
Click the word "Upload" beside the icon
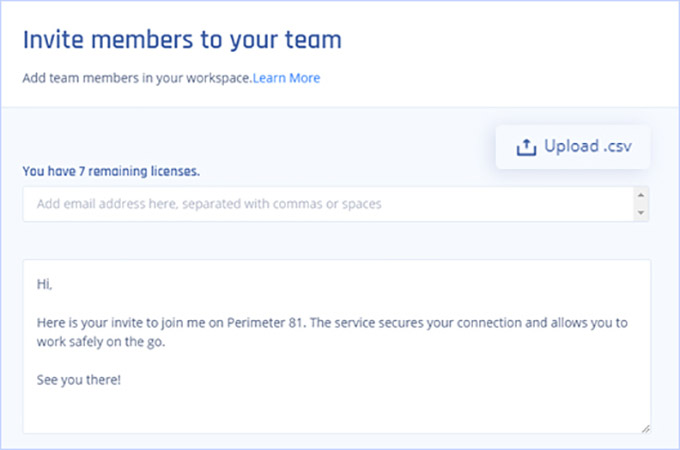point(572,146)
